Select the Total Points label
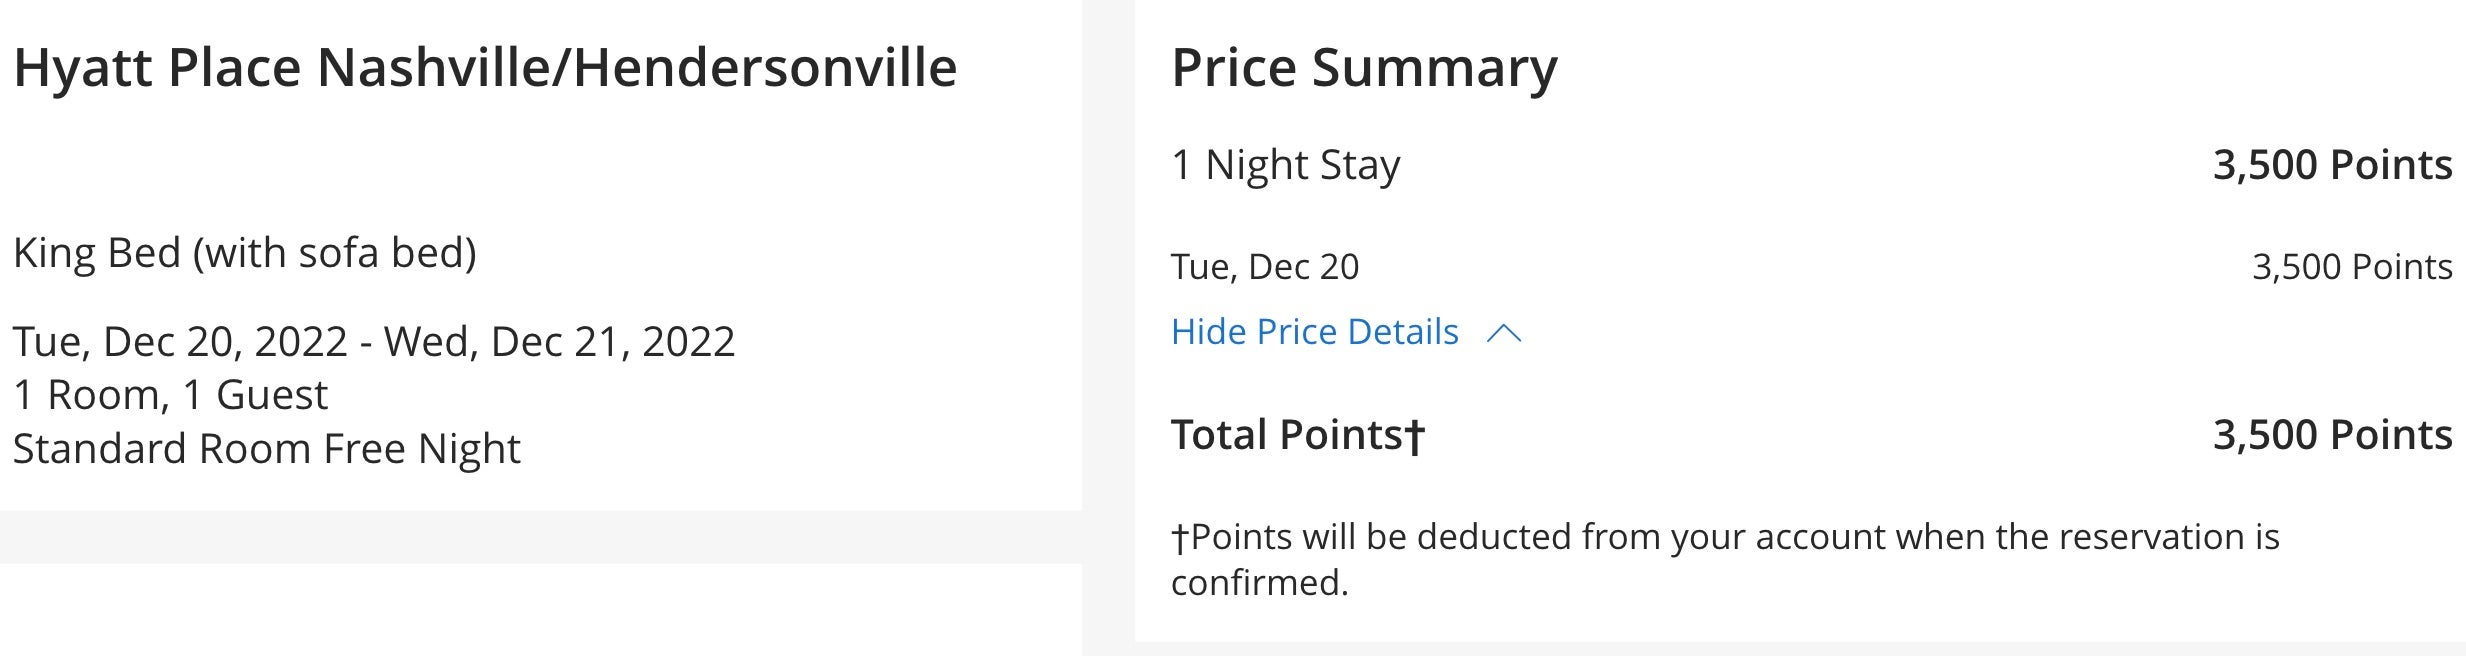Viewport: 2466px width, 656px height. [1297, 435]
